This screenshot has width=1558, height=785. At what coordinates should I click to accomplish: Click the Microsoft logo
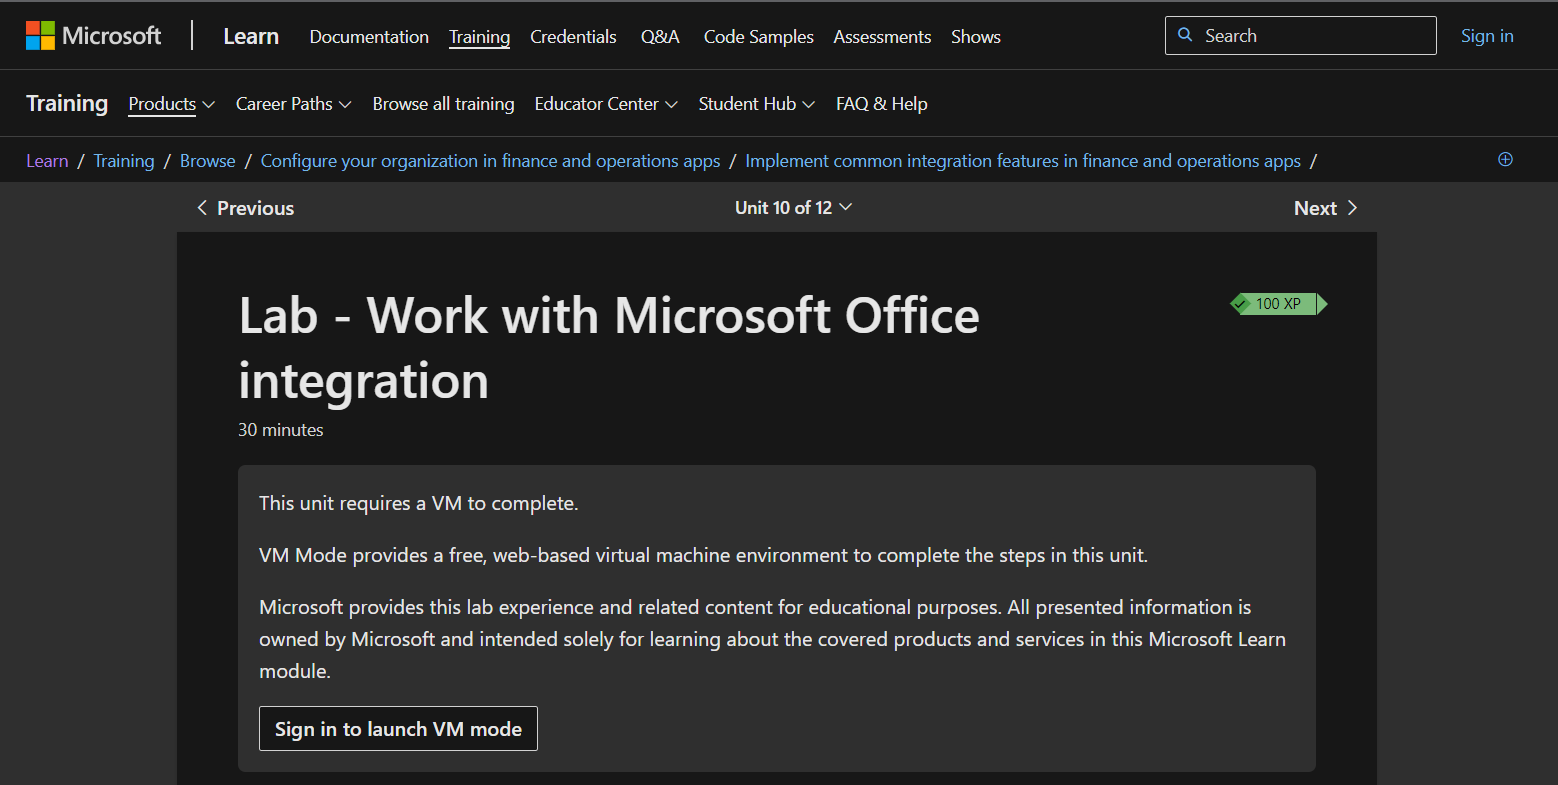tap(93, 36)
